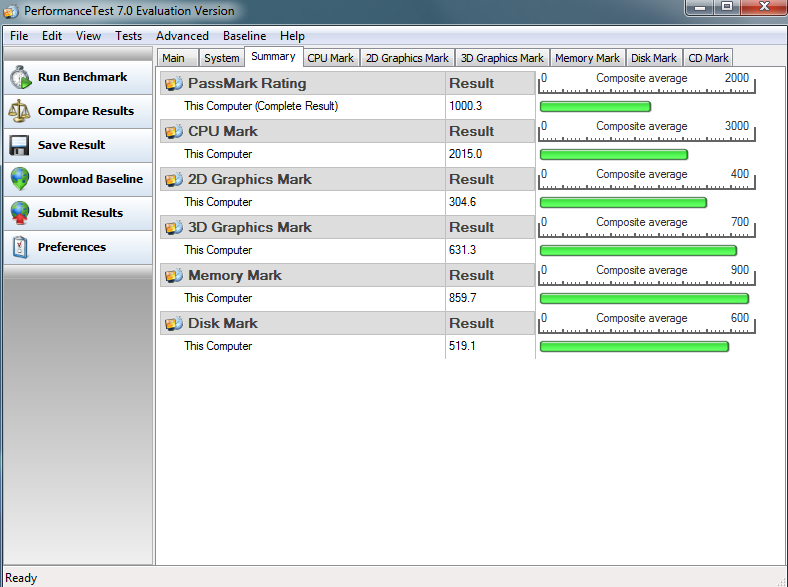This screenshot has height=587, width=788.
Task: Click the PassMark Rating header icon
Action: [174, 83]
